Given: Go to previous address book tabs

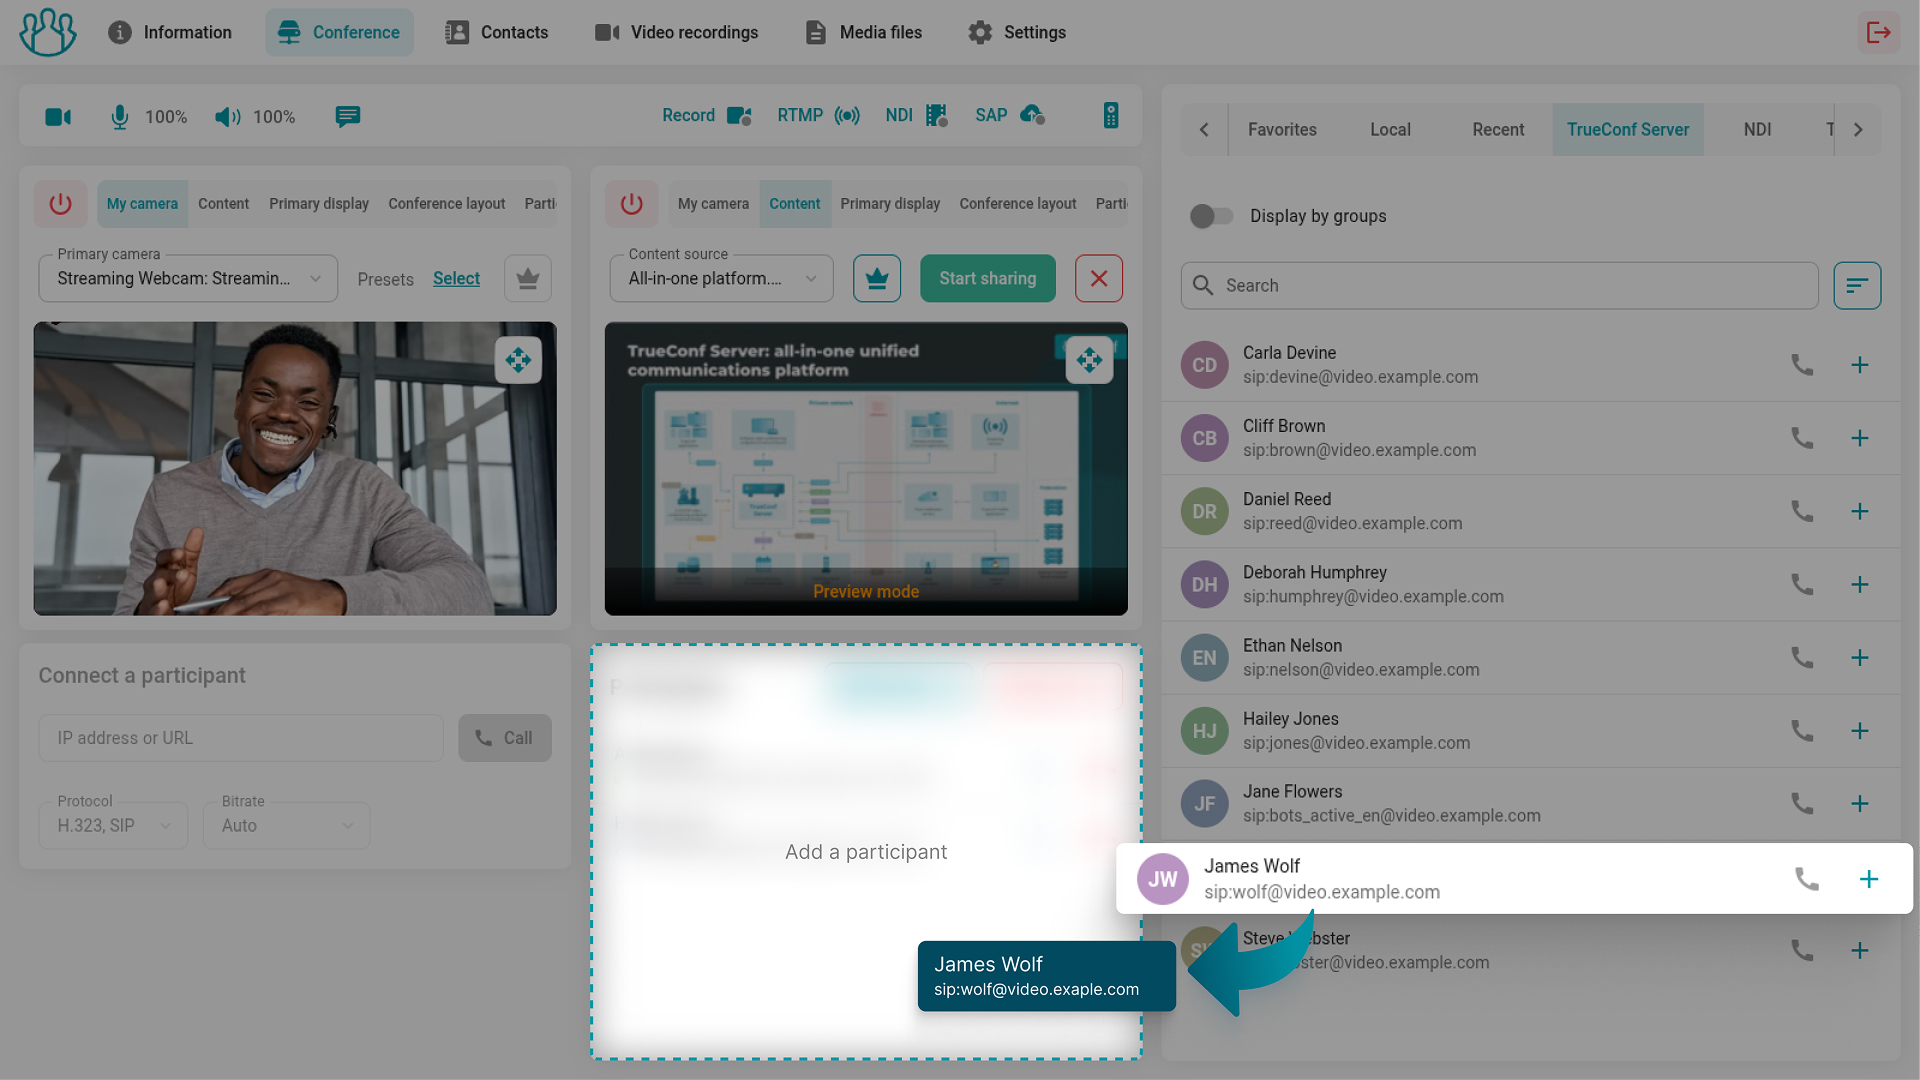Looking at the screenshot, I should (1204, 130).
